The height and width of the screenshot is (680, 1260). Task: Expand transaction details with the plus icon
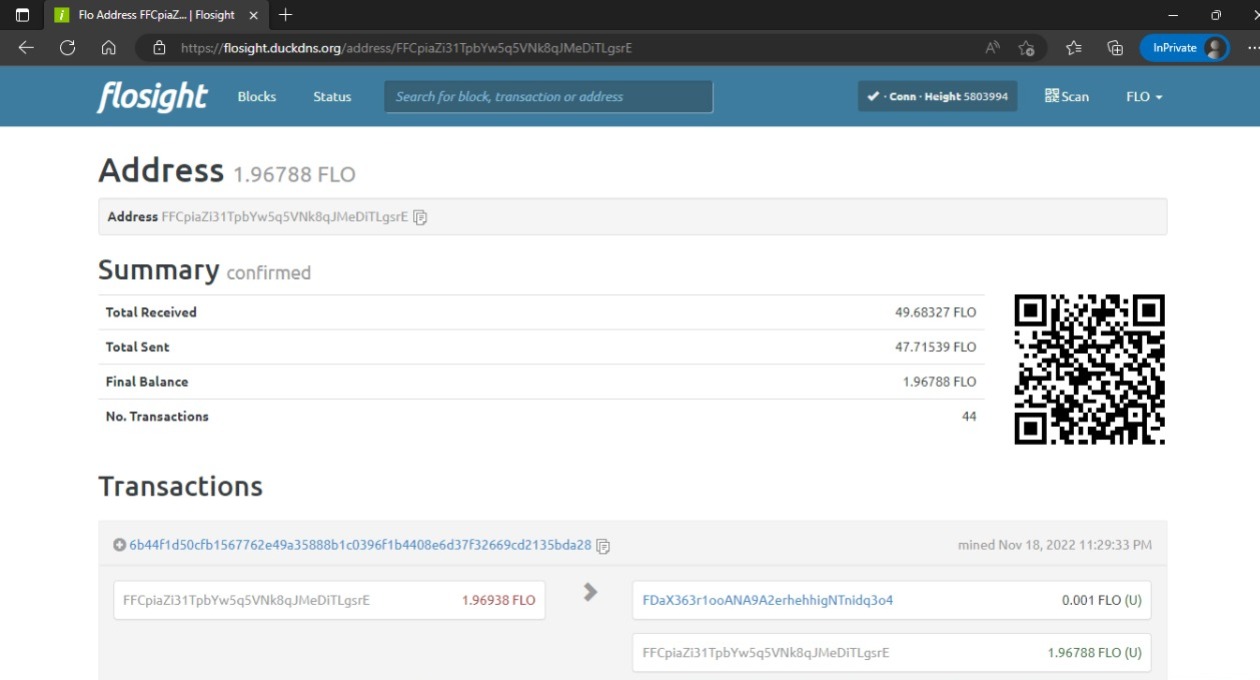click(120, 545)
